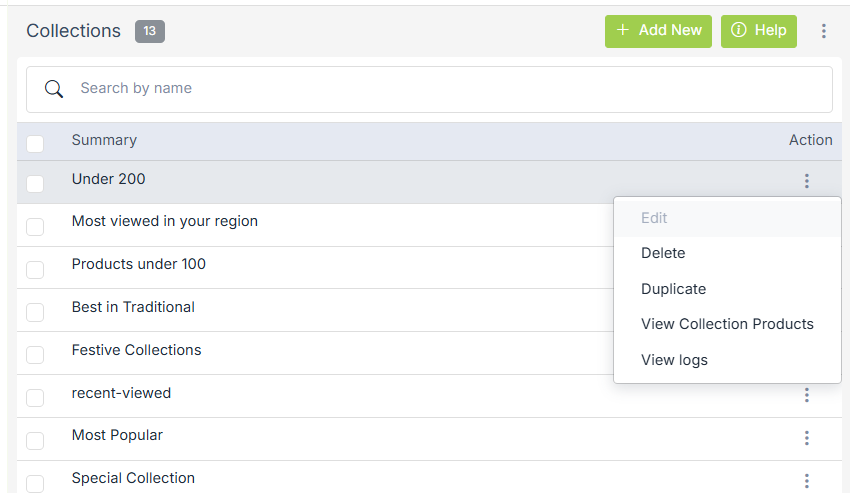Click the search magnifier icon

click(54, 89)
